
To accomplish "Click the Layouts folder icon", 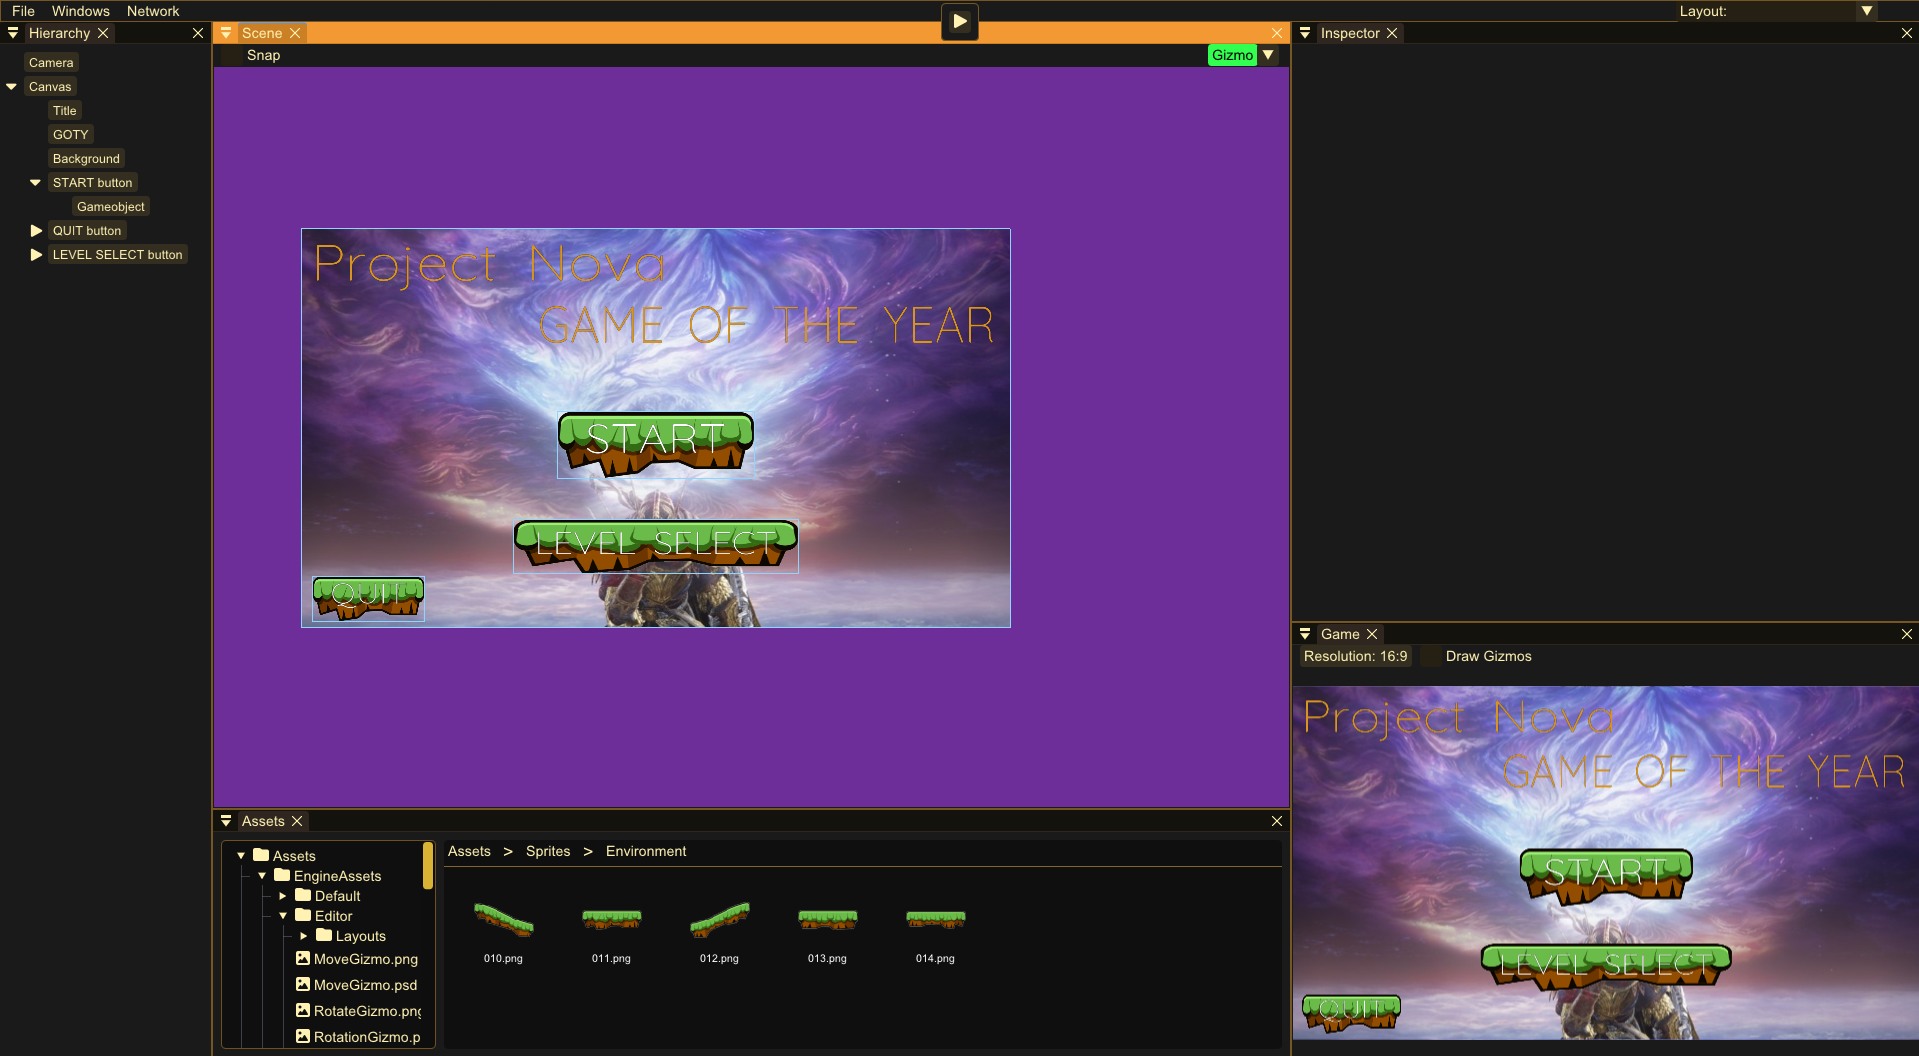I will (x=324, y=935).
